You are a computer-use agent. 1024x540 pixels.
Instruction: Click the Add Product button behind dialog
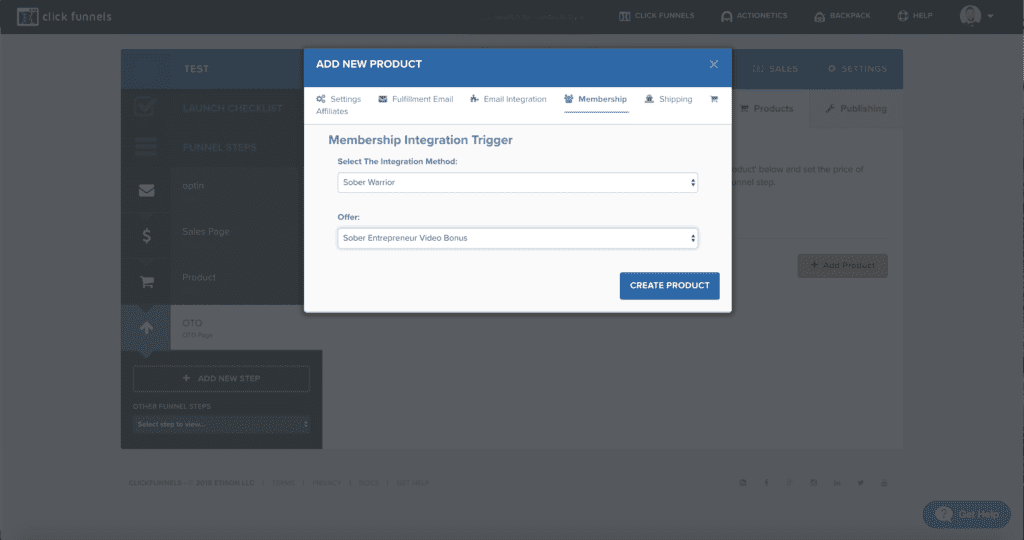tap(842, 266)
